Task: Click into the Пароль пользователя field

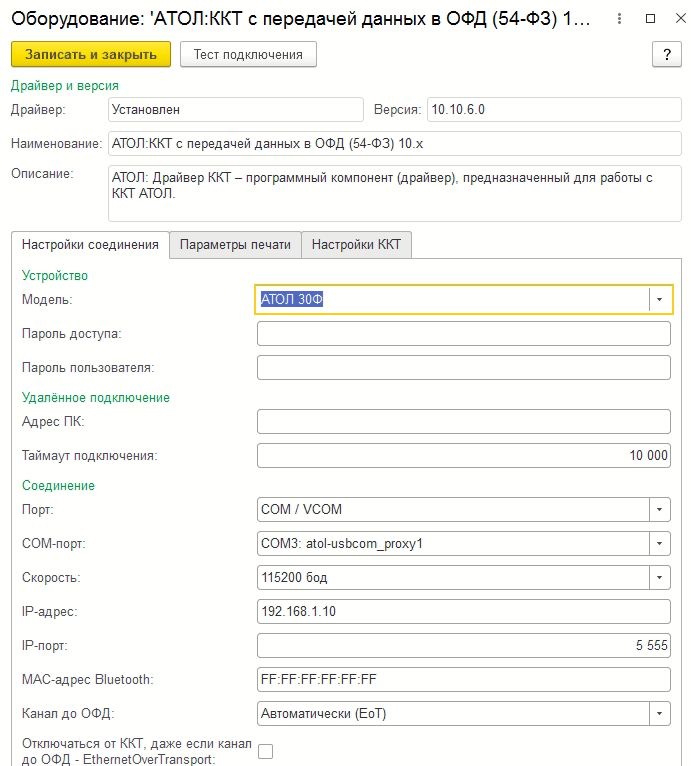Action: 463,368
